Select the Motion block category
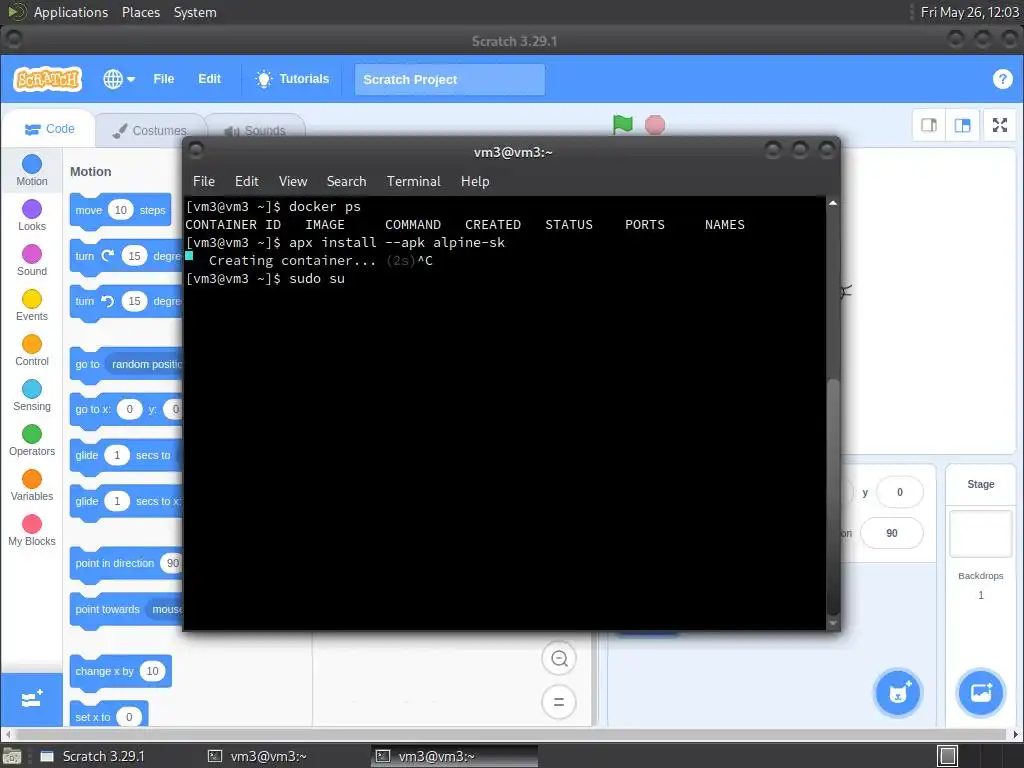This screenshot has height=768, width=1024. [31, 170]
